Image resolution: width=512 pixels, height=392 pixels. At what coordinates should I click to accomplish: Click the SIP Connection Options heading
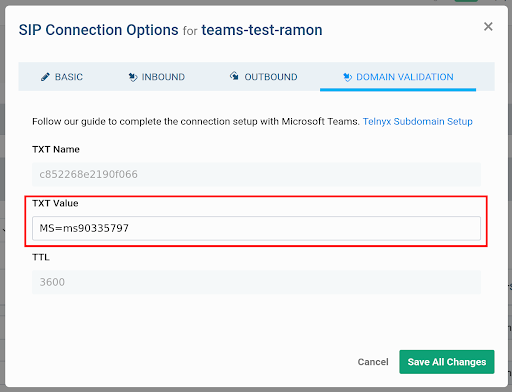click(99, 30)
